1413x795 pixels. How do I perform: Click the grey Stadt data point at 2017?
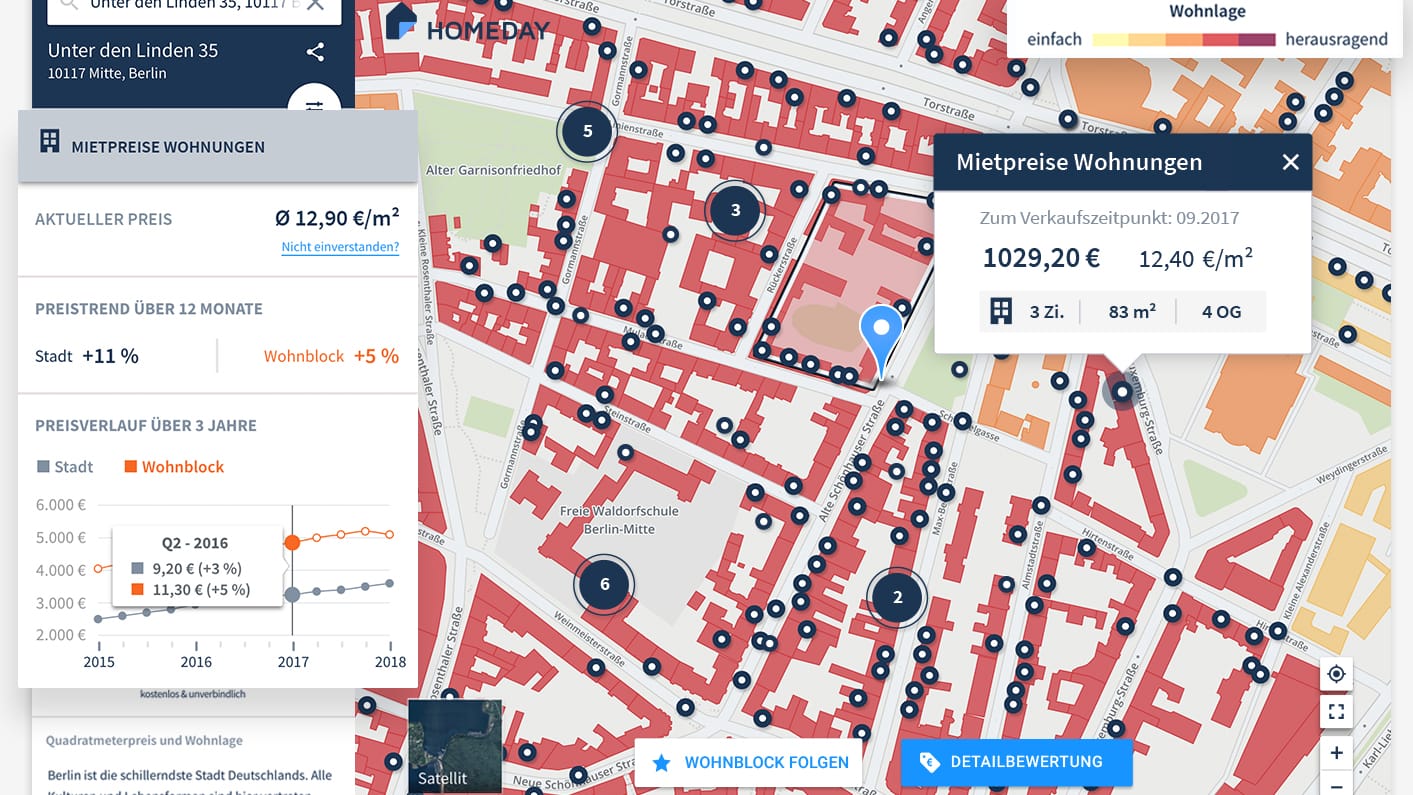292,595
